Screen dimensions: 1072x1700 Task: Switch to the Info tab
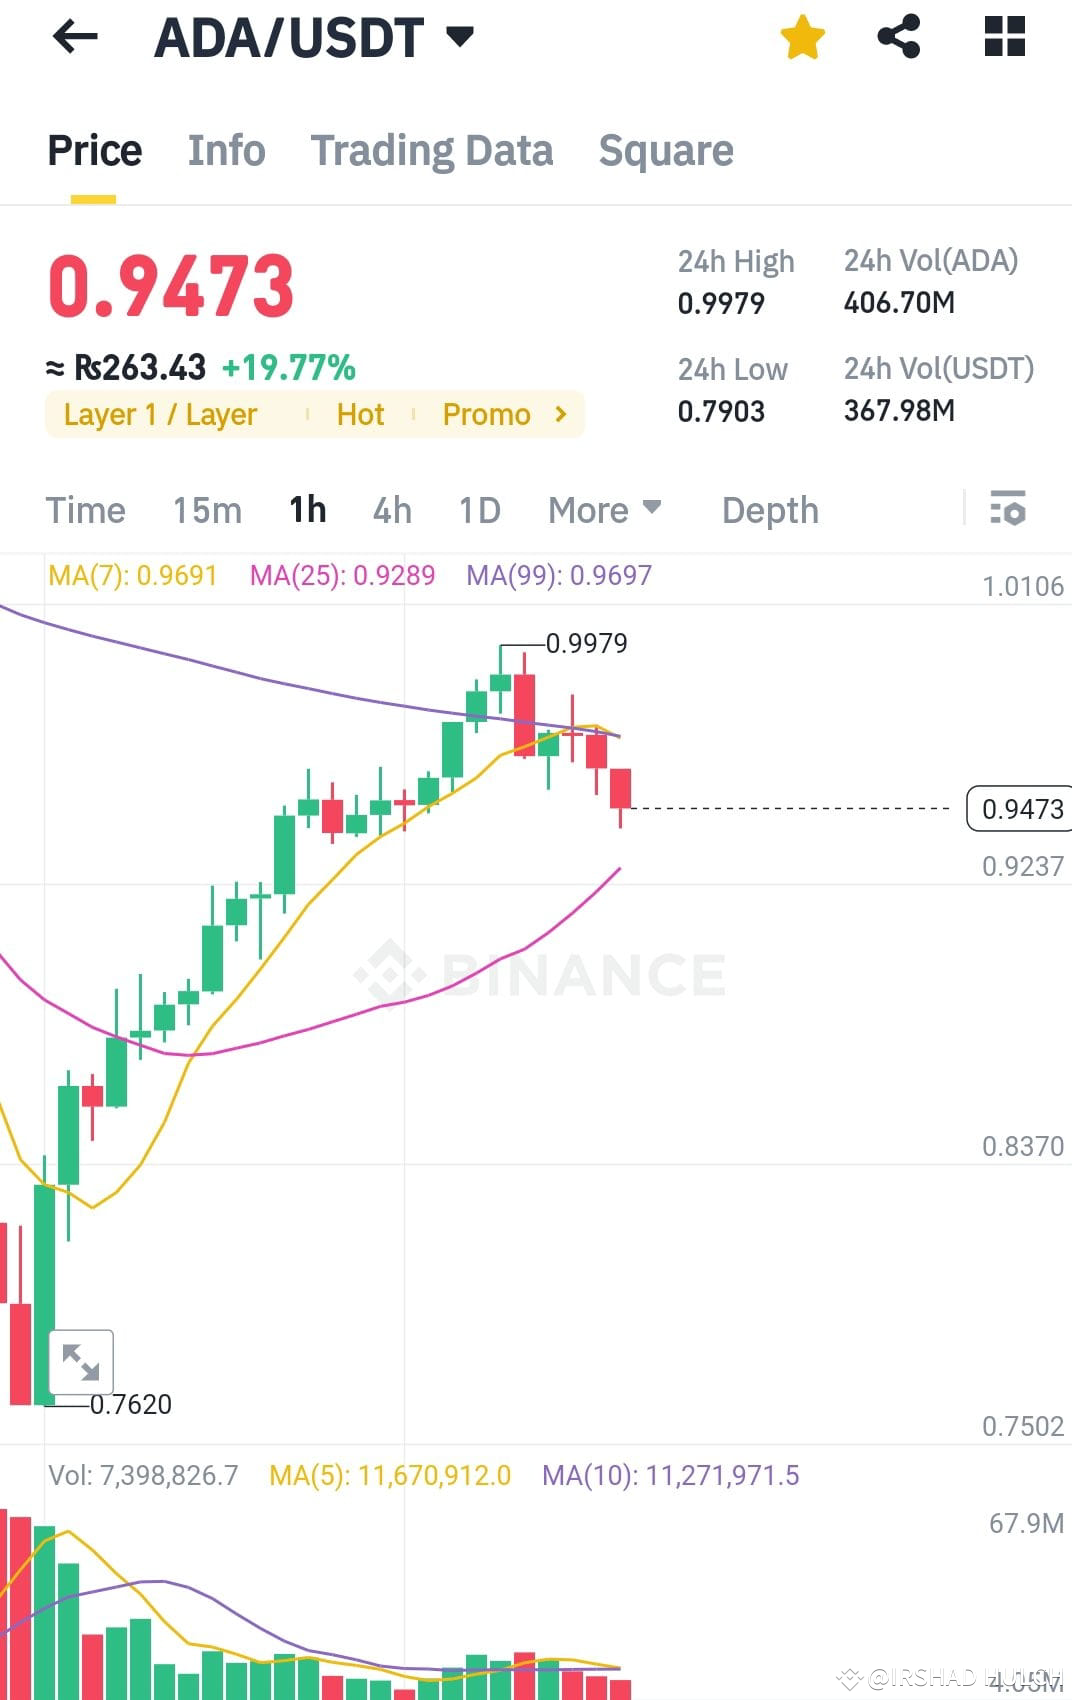coord(226,150)
